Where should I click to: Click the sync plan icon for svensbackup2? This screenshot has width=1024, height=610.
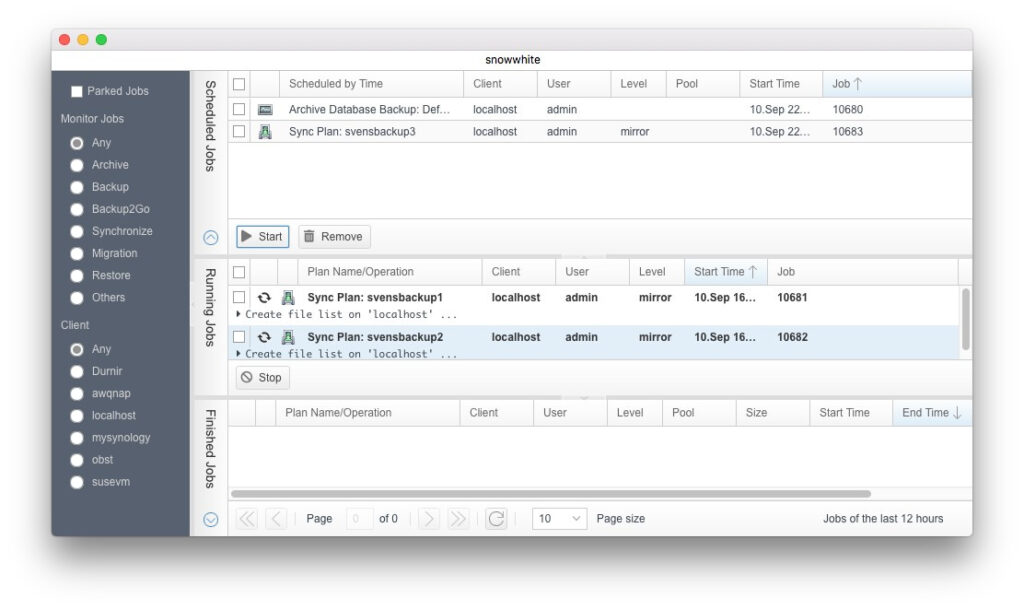tap(288, 338)
